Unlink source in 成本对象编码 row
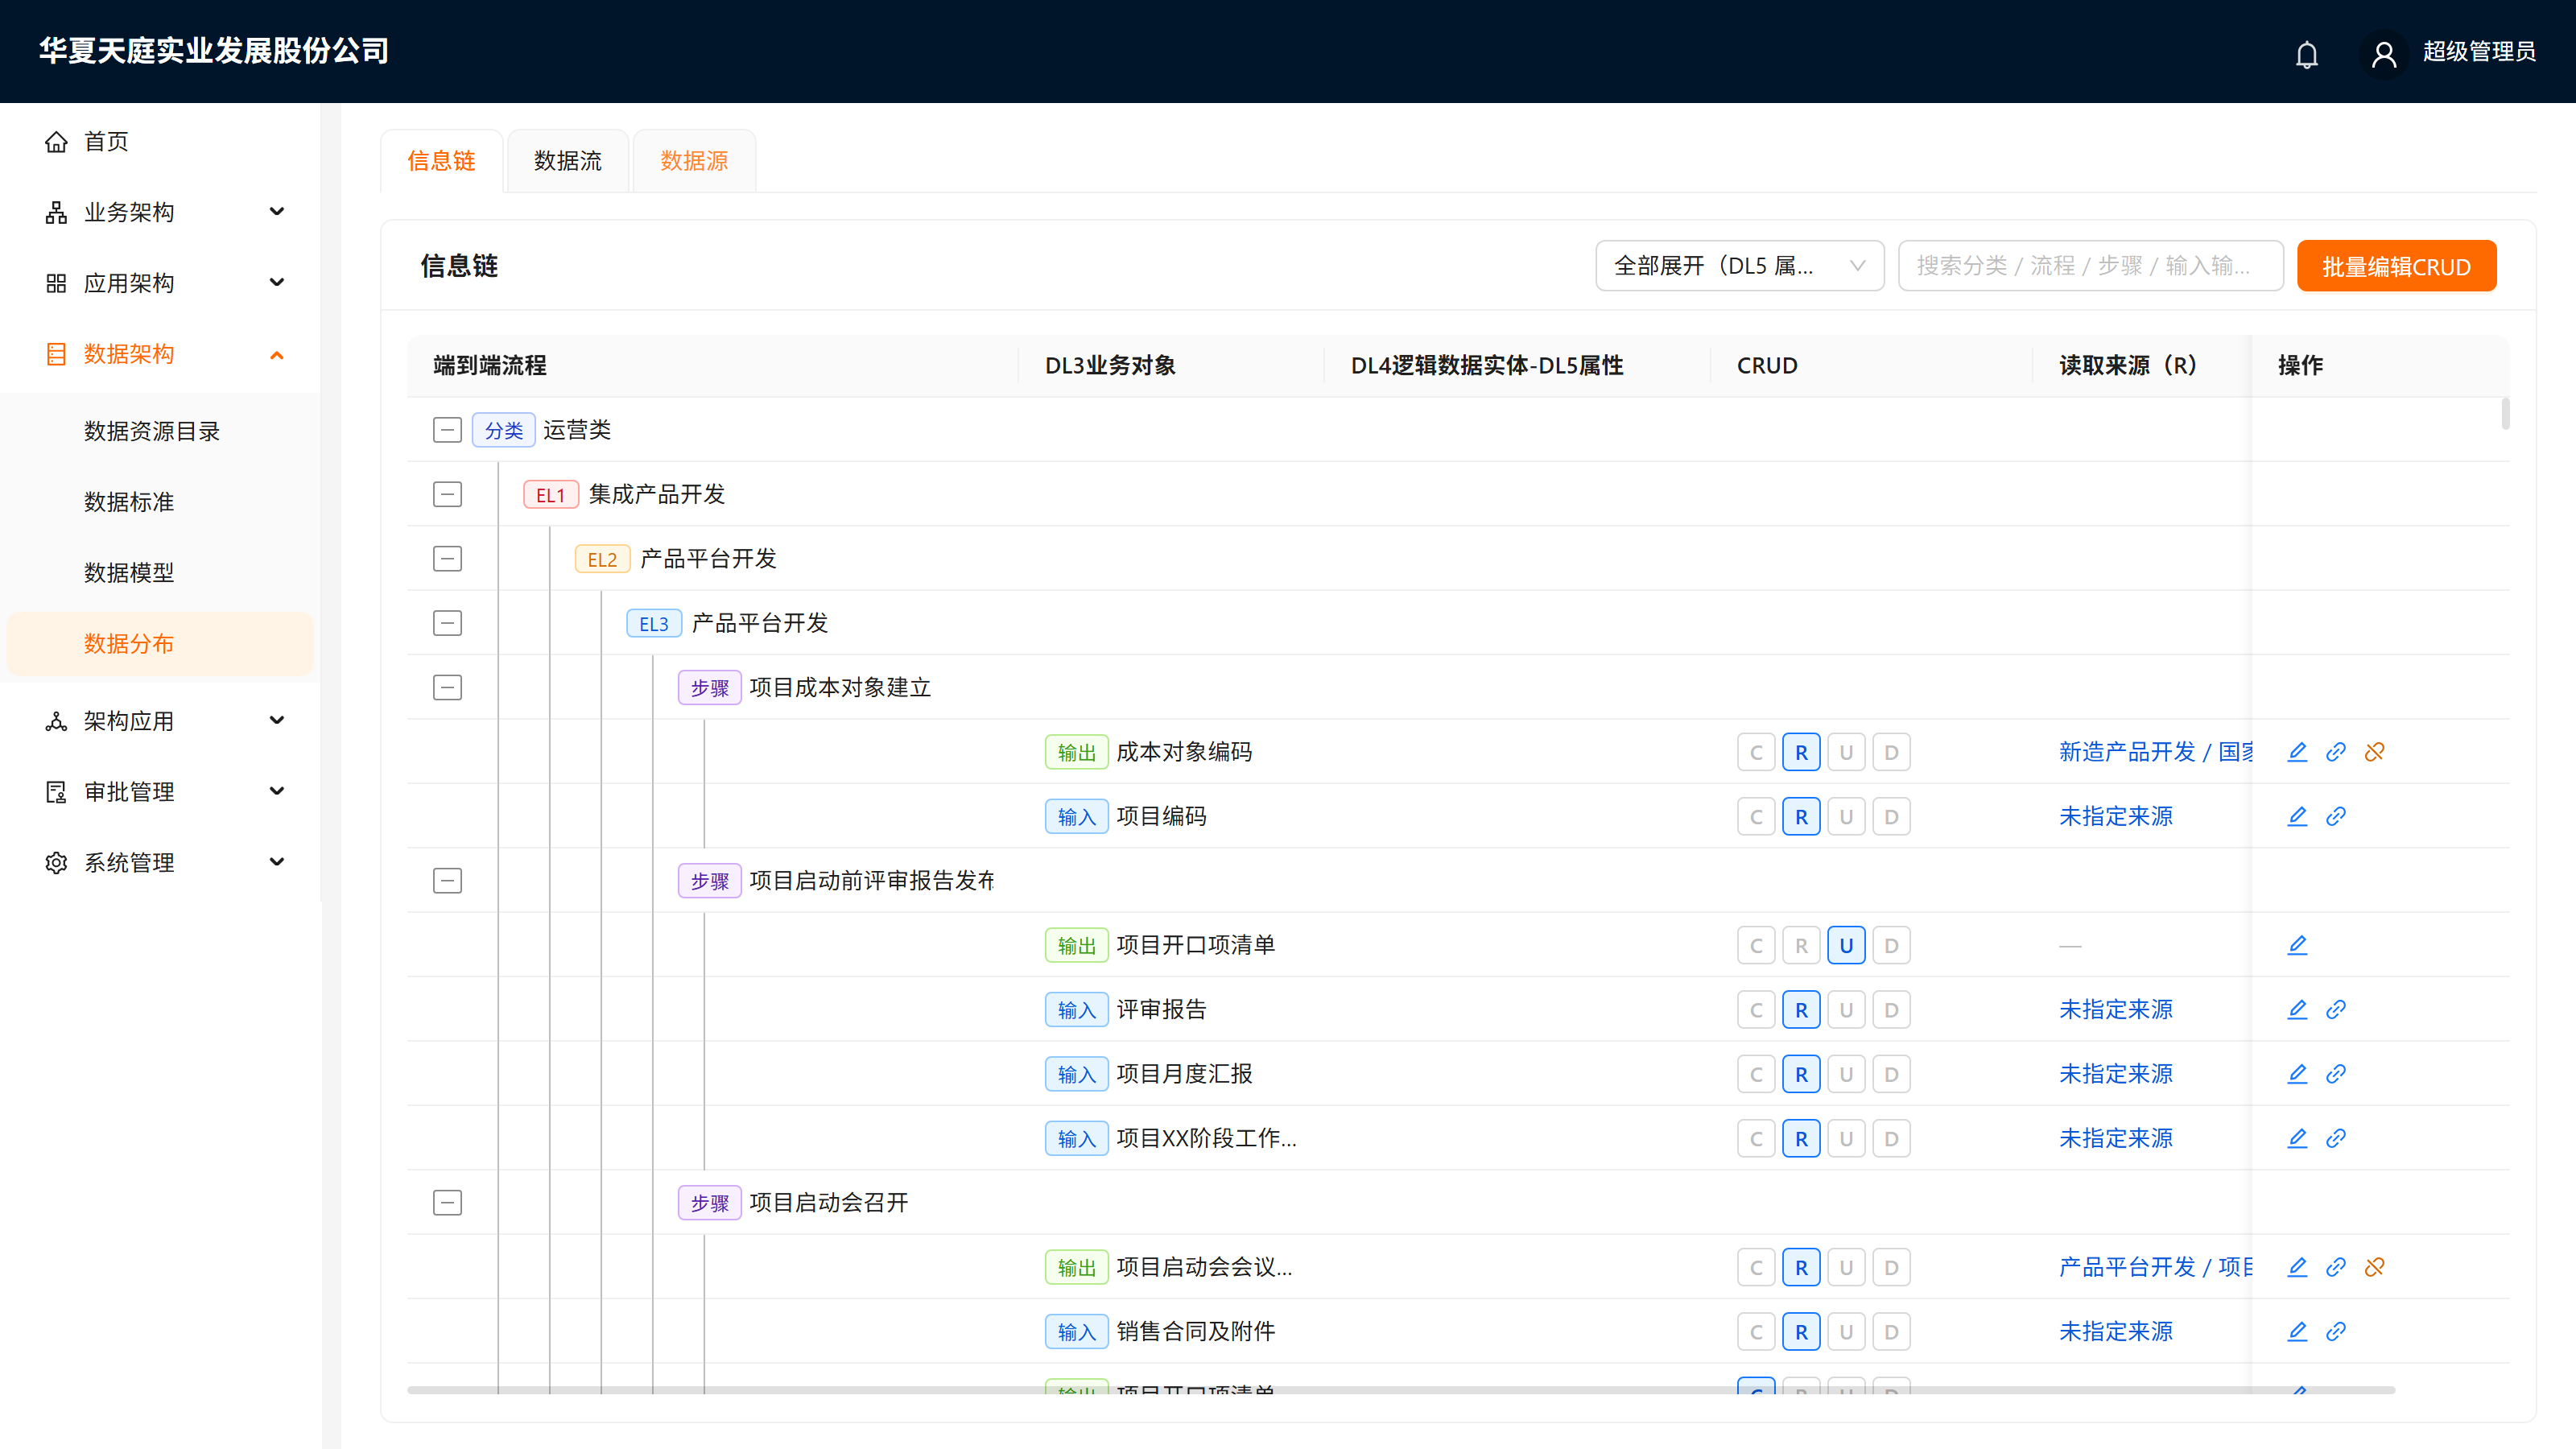 coord(2375,752)
